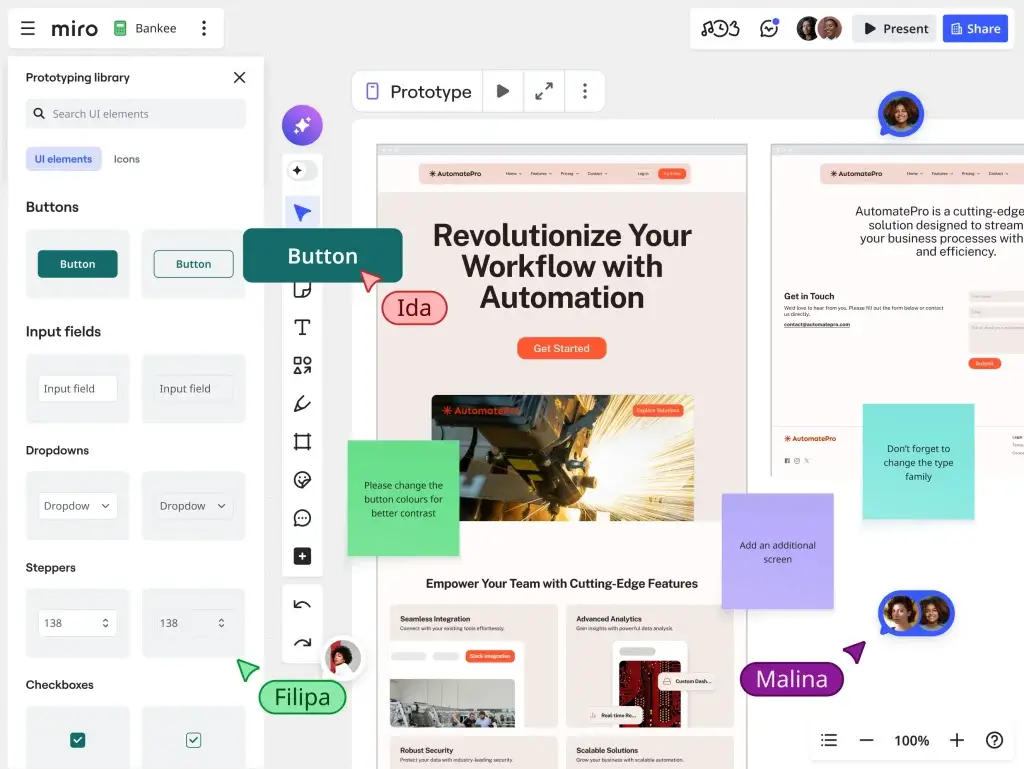Click the Empower Your Team heading

[x=562, y=584]
